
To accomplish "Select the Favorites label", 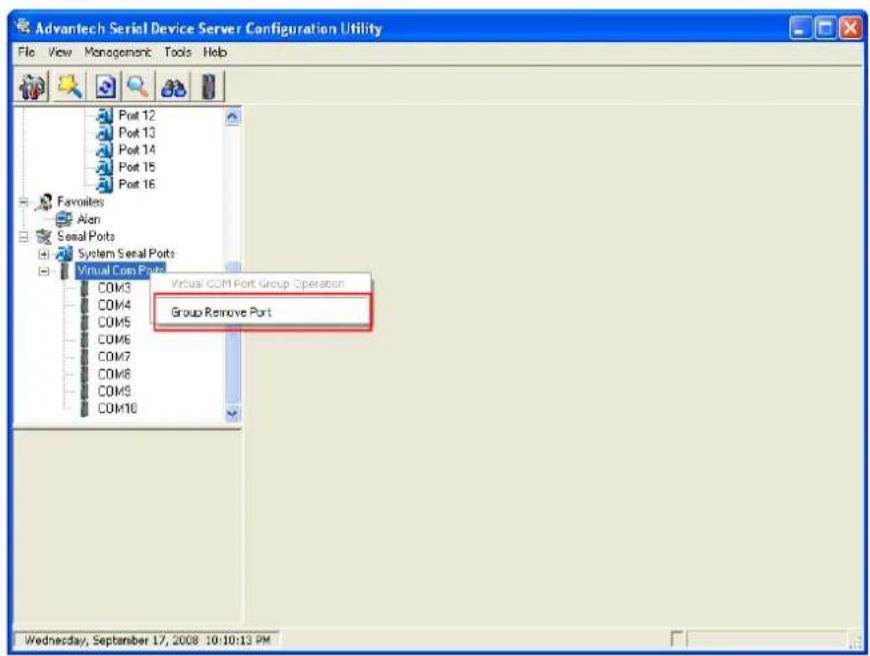I will [x=80, y=202].
